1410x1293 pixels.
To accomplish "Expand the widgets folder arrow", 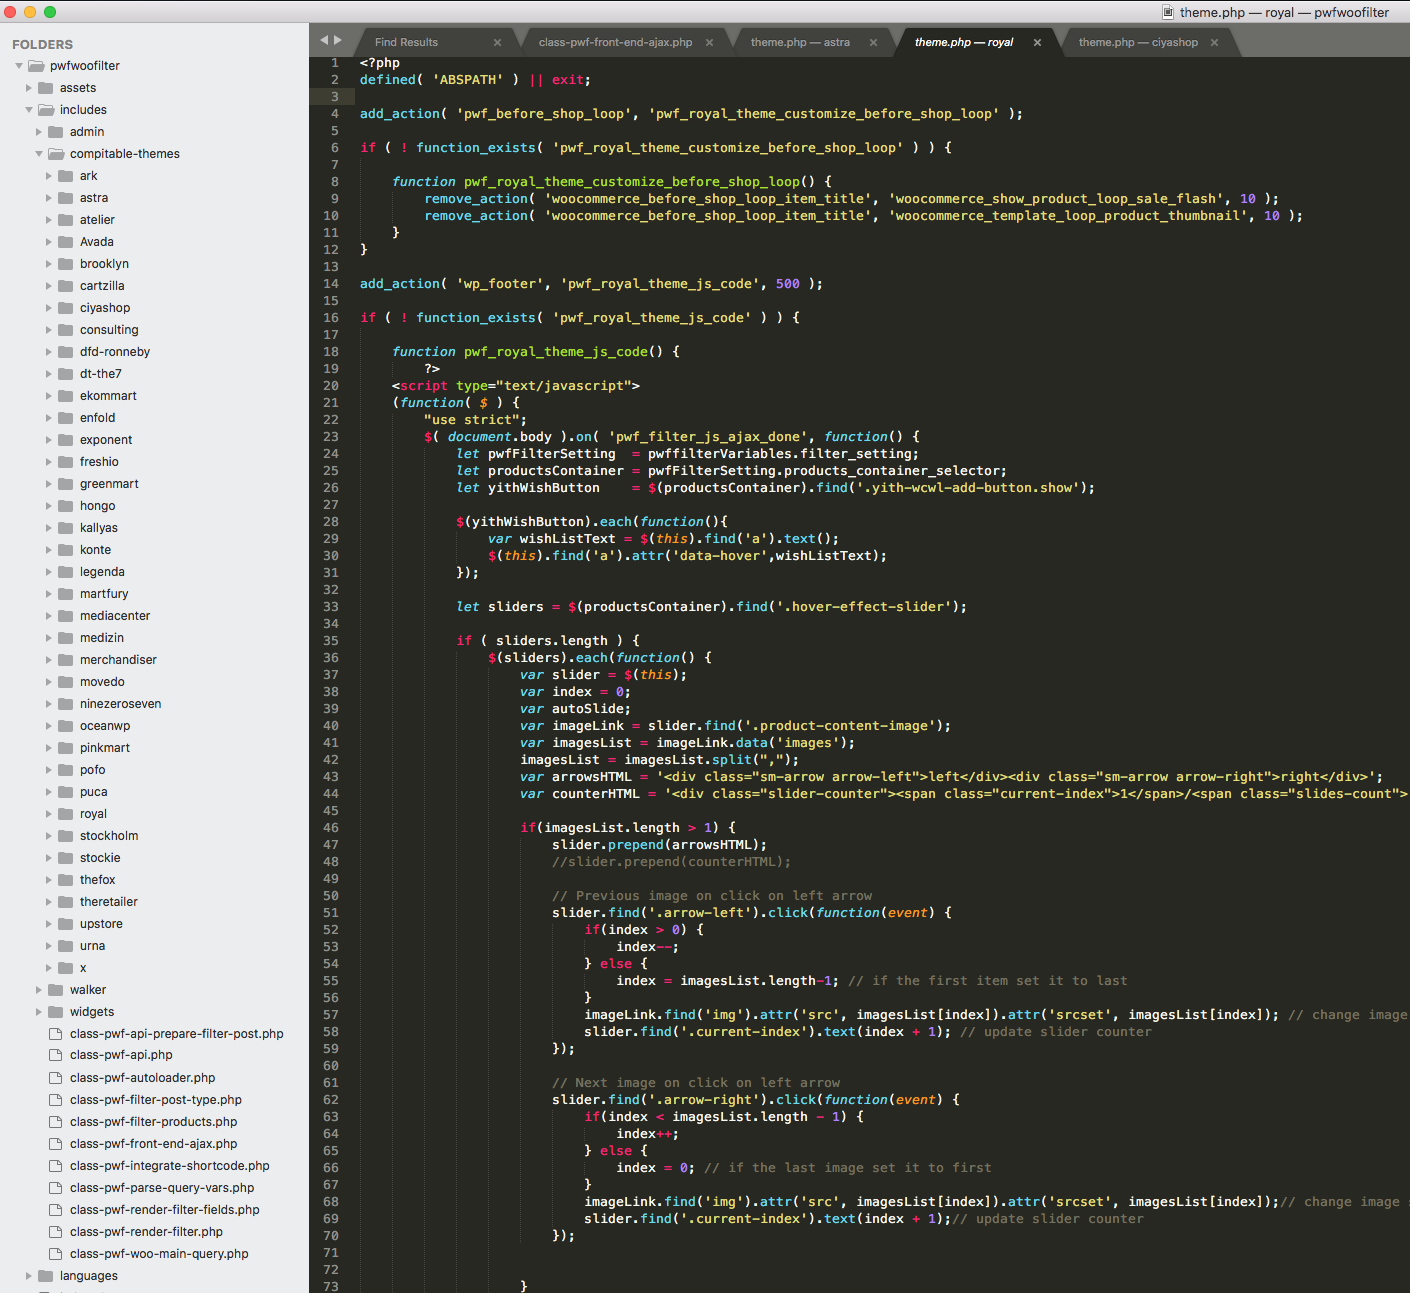I will [x=39, y=1012].
